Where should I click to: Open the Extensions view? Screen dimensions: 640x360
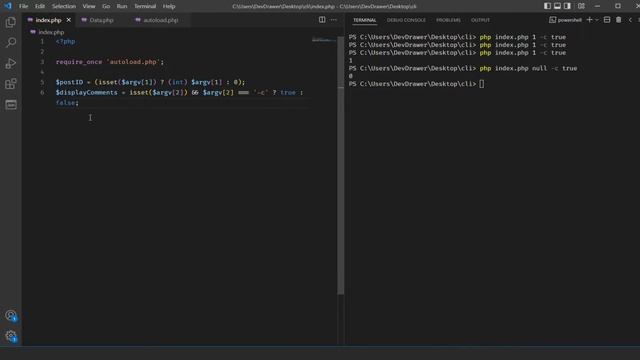pyautogui.click(x=11, y=84)
